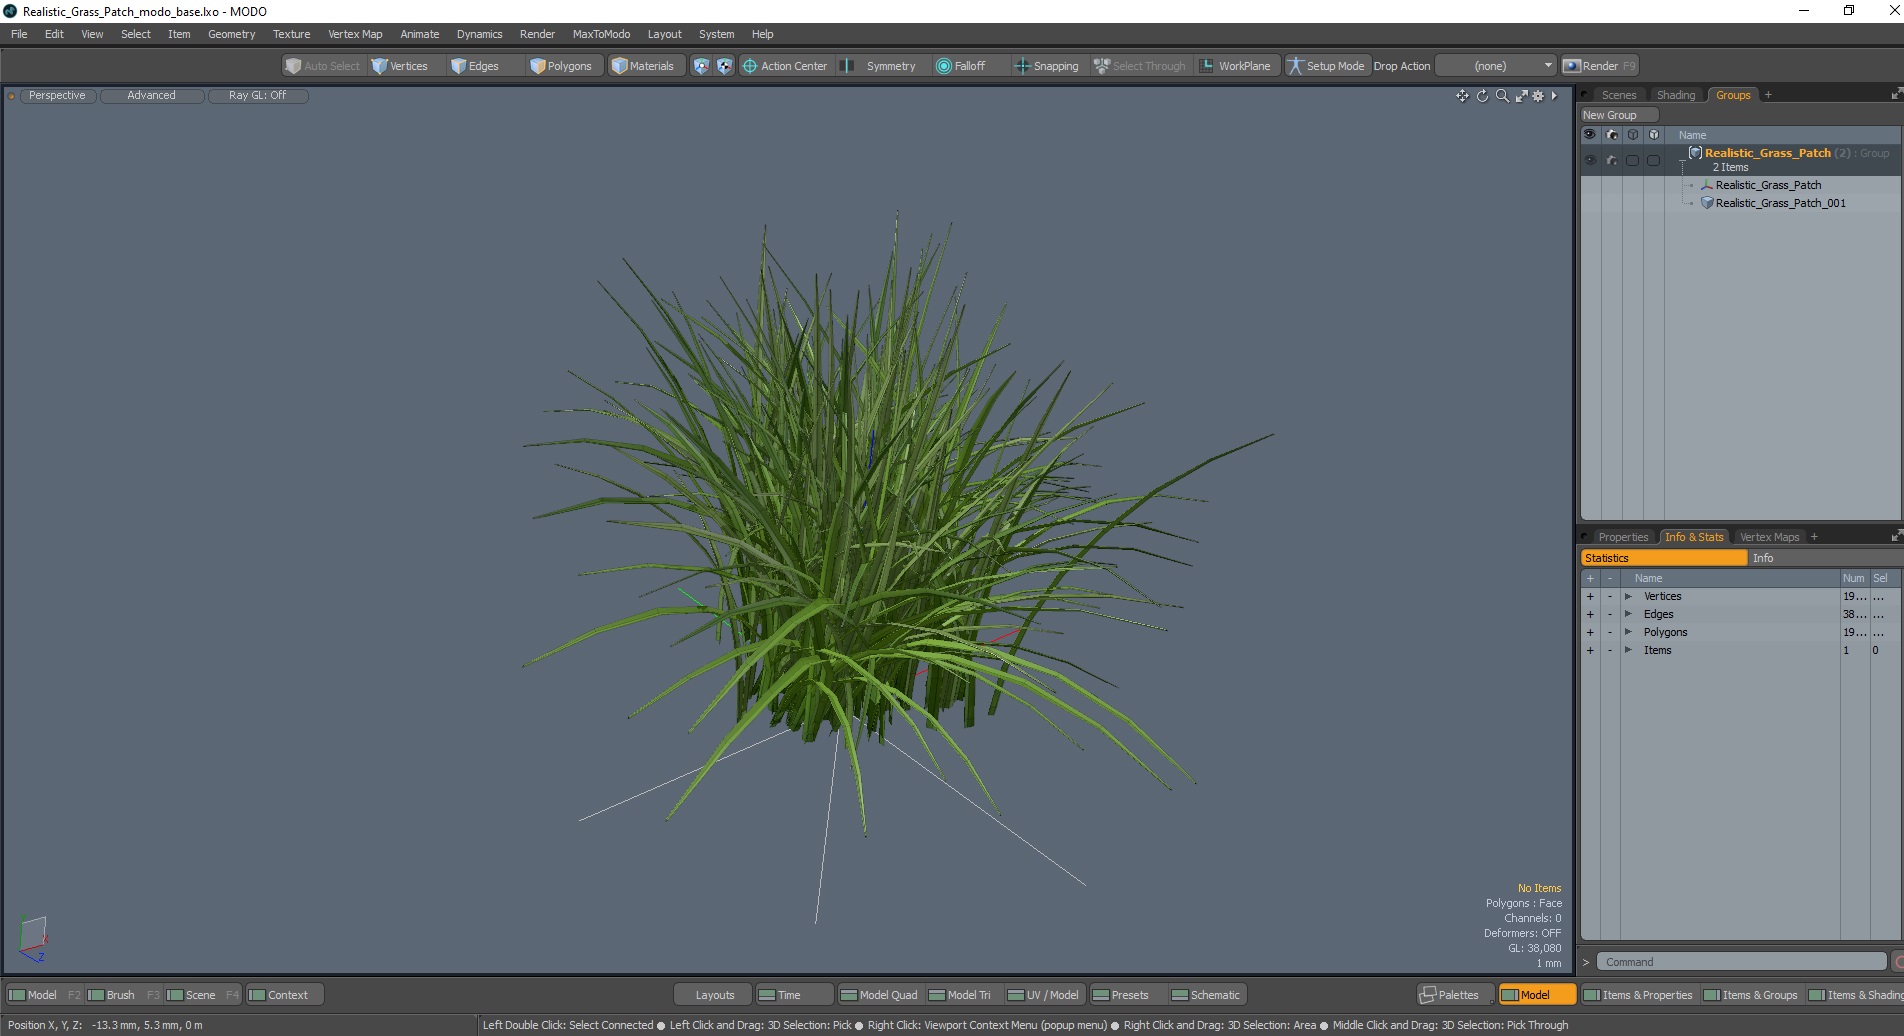Select Polygons selection mode

(561, 66)
